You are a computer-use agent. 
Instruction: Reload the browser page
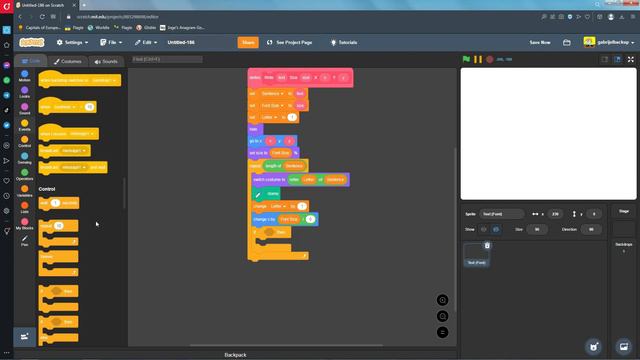pos(42,17)
